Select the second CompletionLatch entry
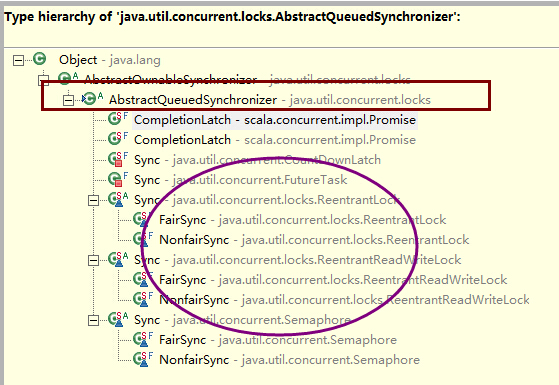This screenshot has width=559, height=385. point(275,140)
